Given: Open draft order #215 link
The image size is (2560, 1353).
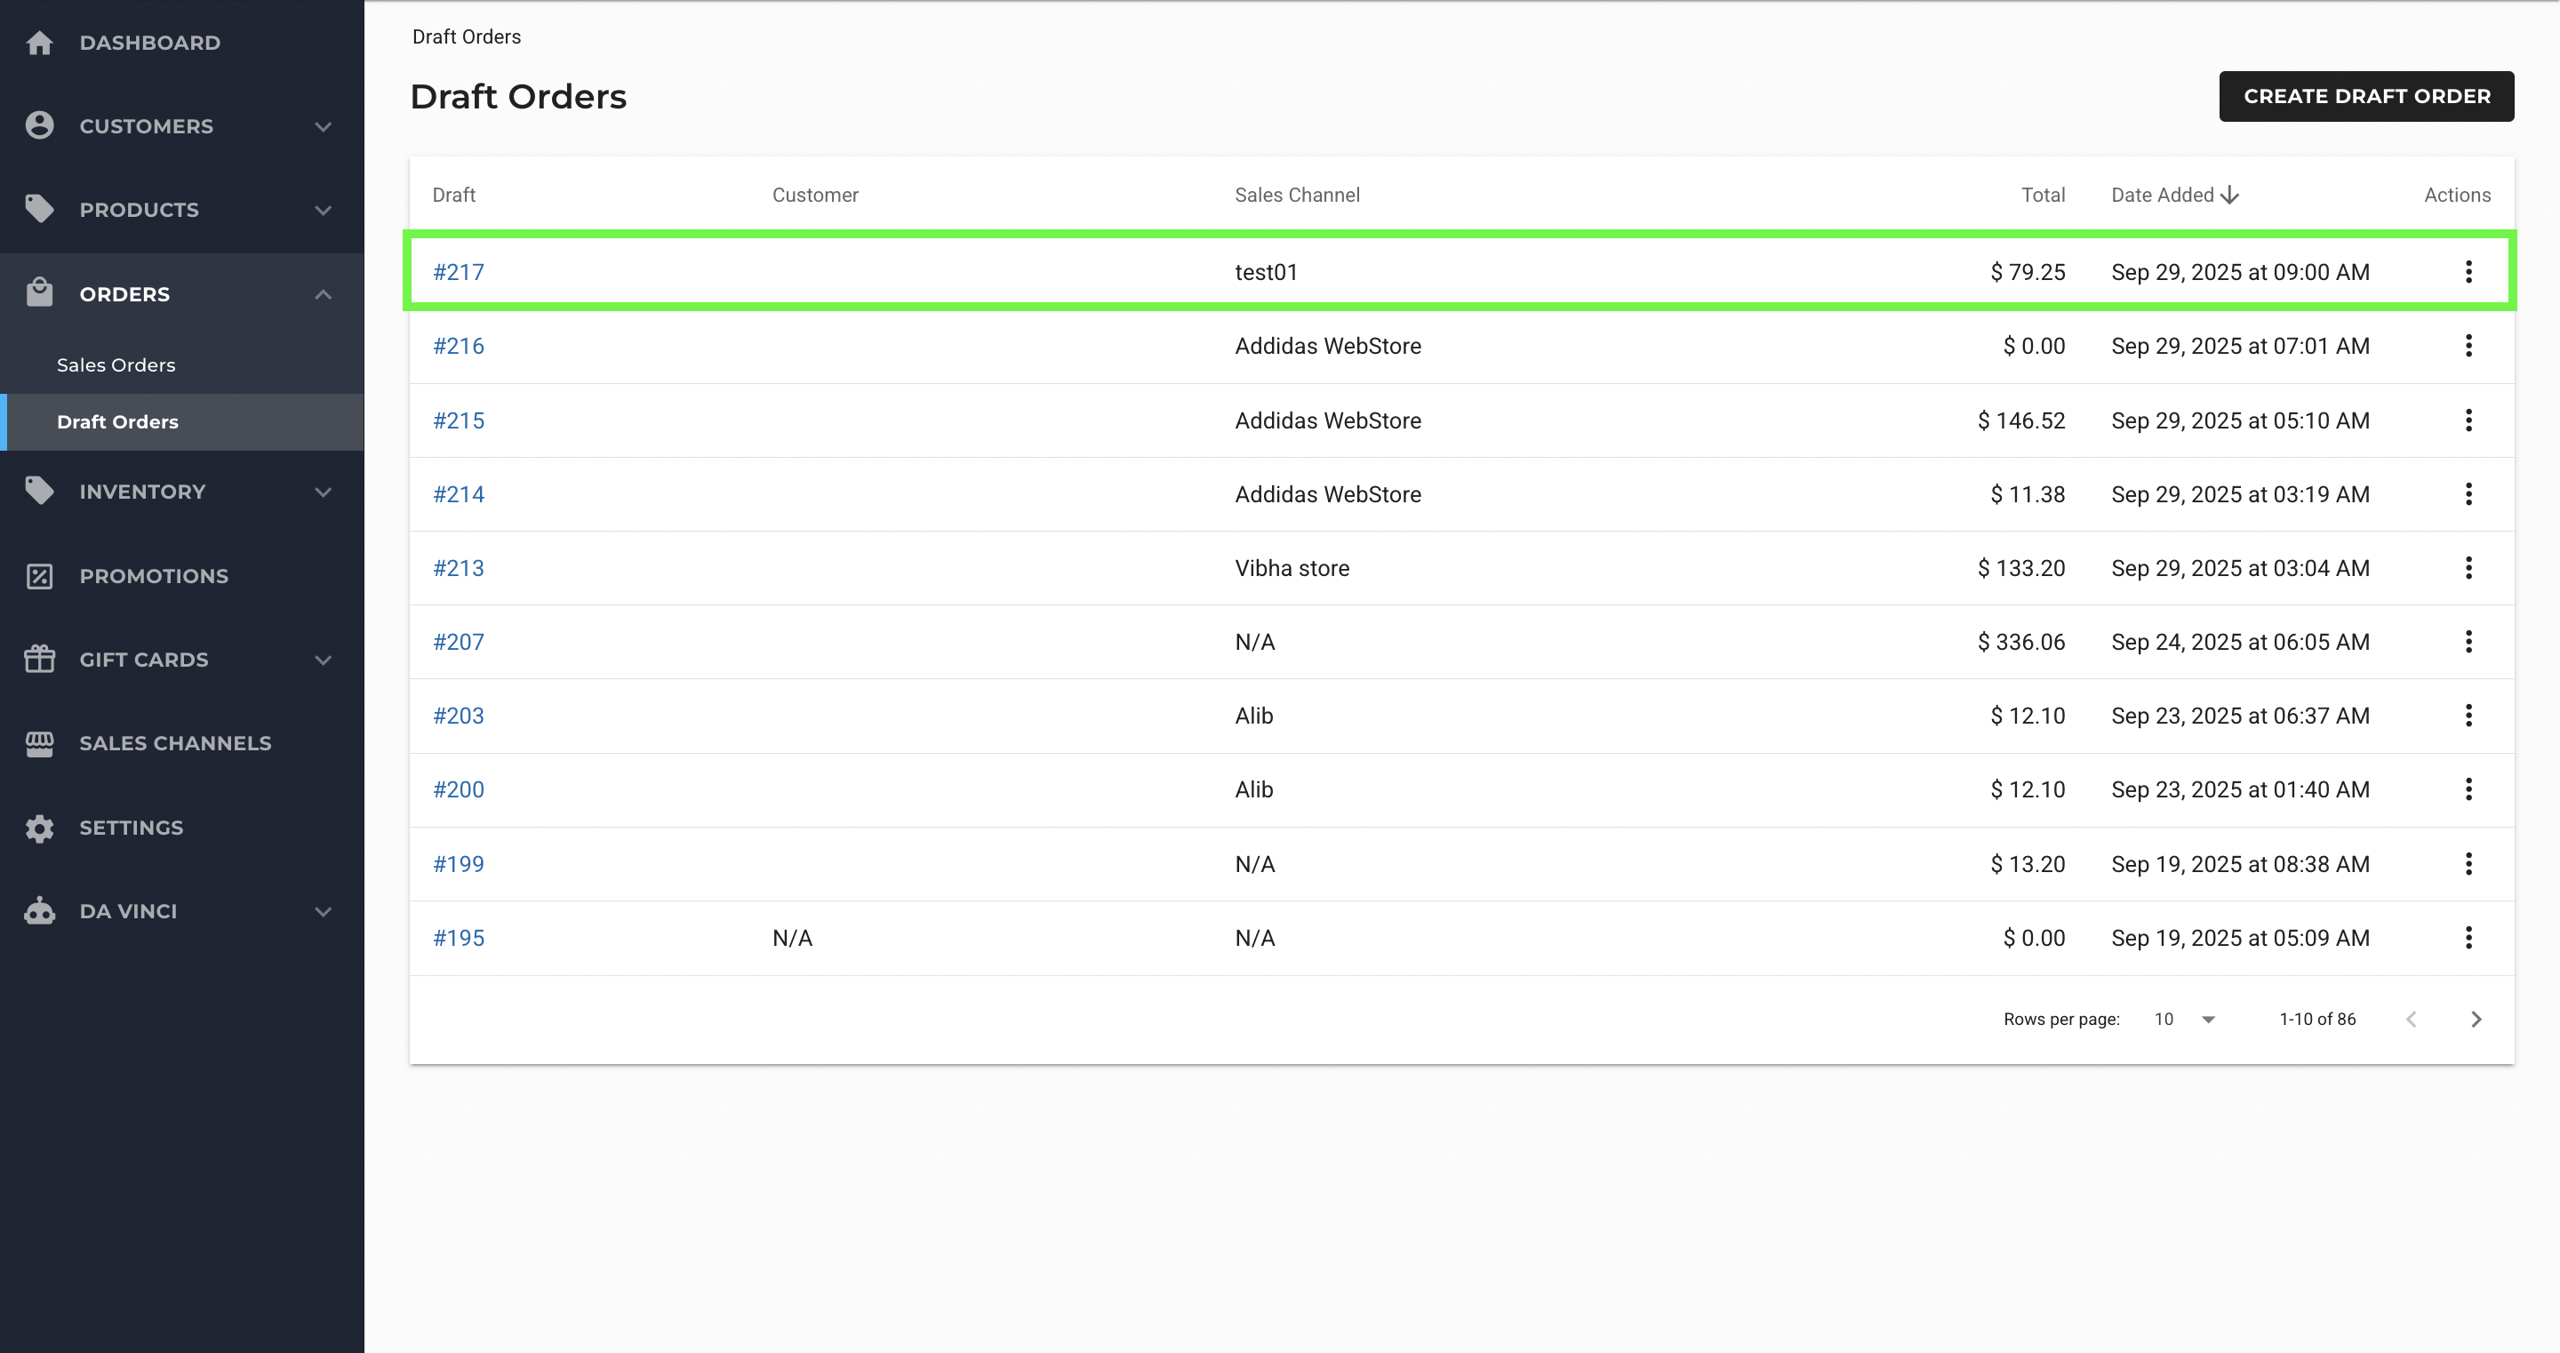Looking at the screenshot, I should tap(458, 420).
